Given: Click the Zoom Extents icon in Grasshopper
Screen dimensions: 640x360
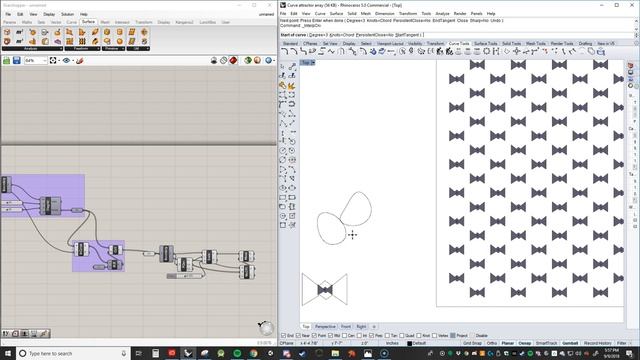Looking at the screenshot, I should tap(53, 60).
